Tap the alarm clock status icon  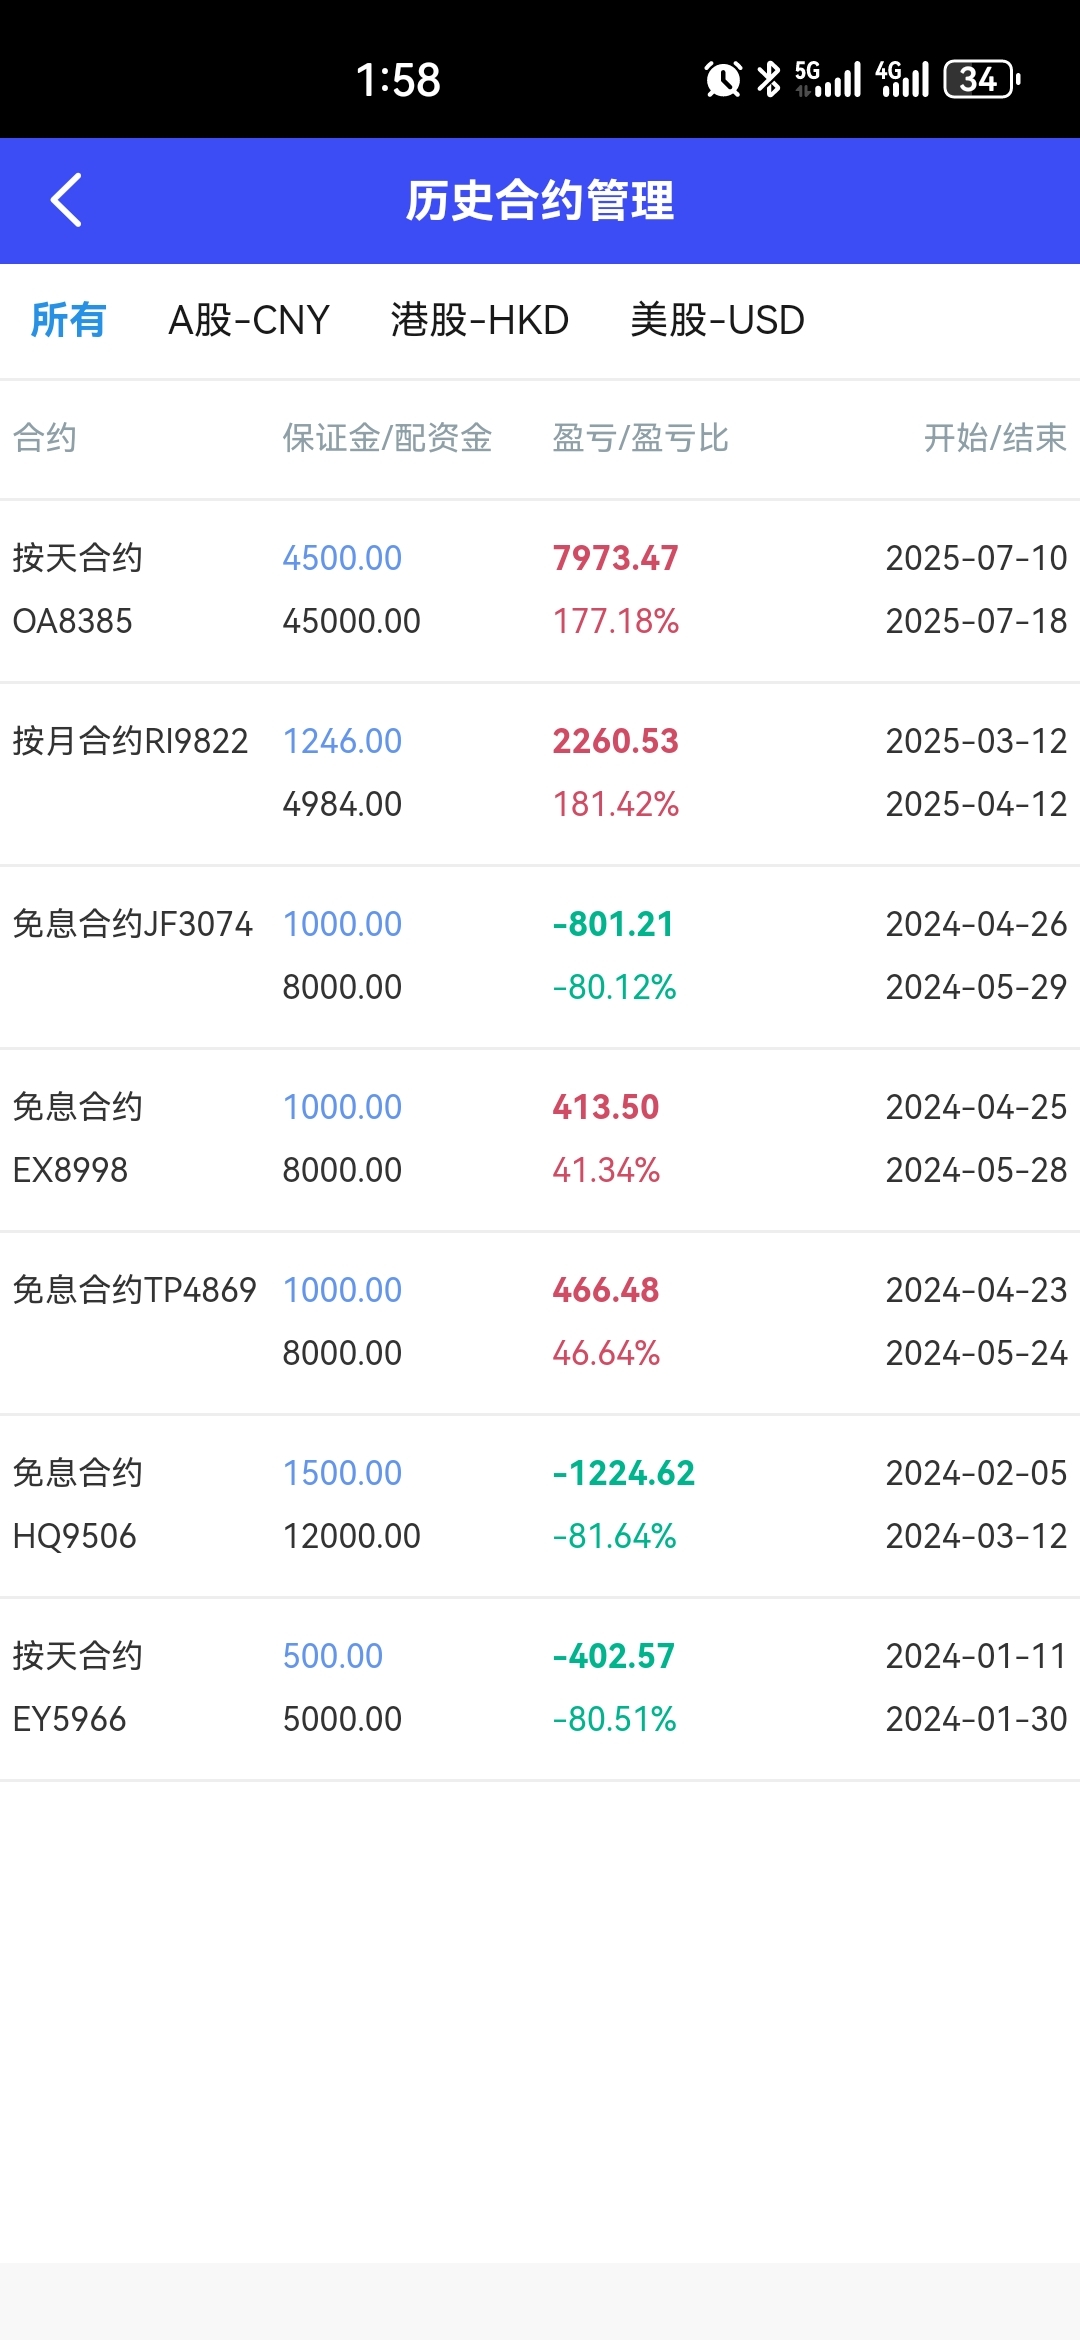723,79
